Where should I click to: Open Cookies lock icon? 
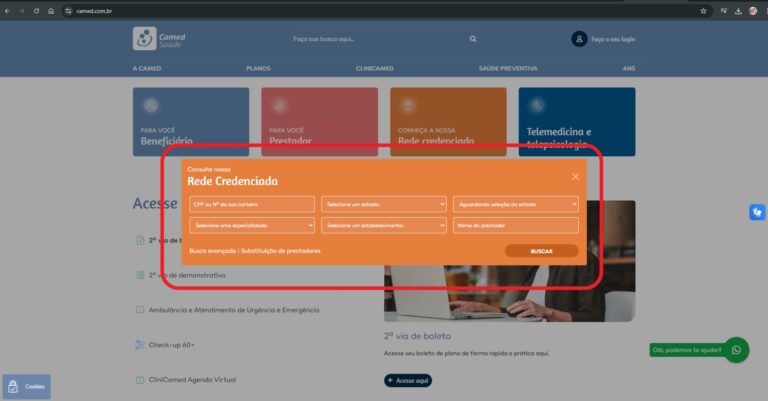click(13, 387)
